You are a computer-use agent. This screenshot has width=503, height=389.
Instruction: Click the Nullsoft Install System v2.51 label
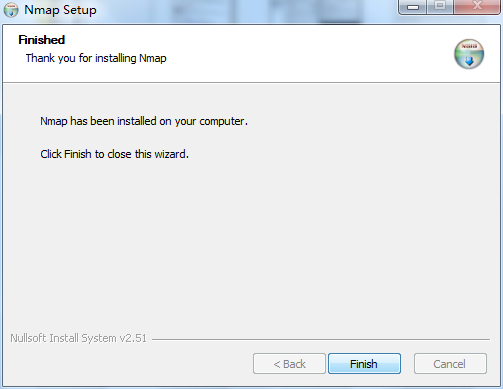78,338
